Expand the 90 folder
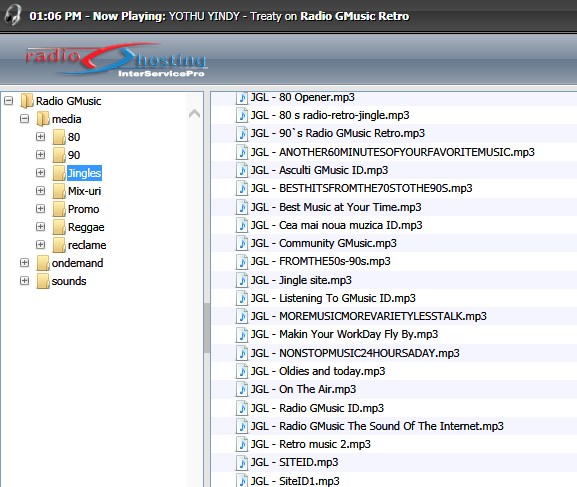 click(40, 155)
